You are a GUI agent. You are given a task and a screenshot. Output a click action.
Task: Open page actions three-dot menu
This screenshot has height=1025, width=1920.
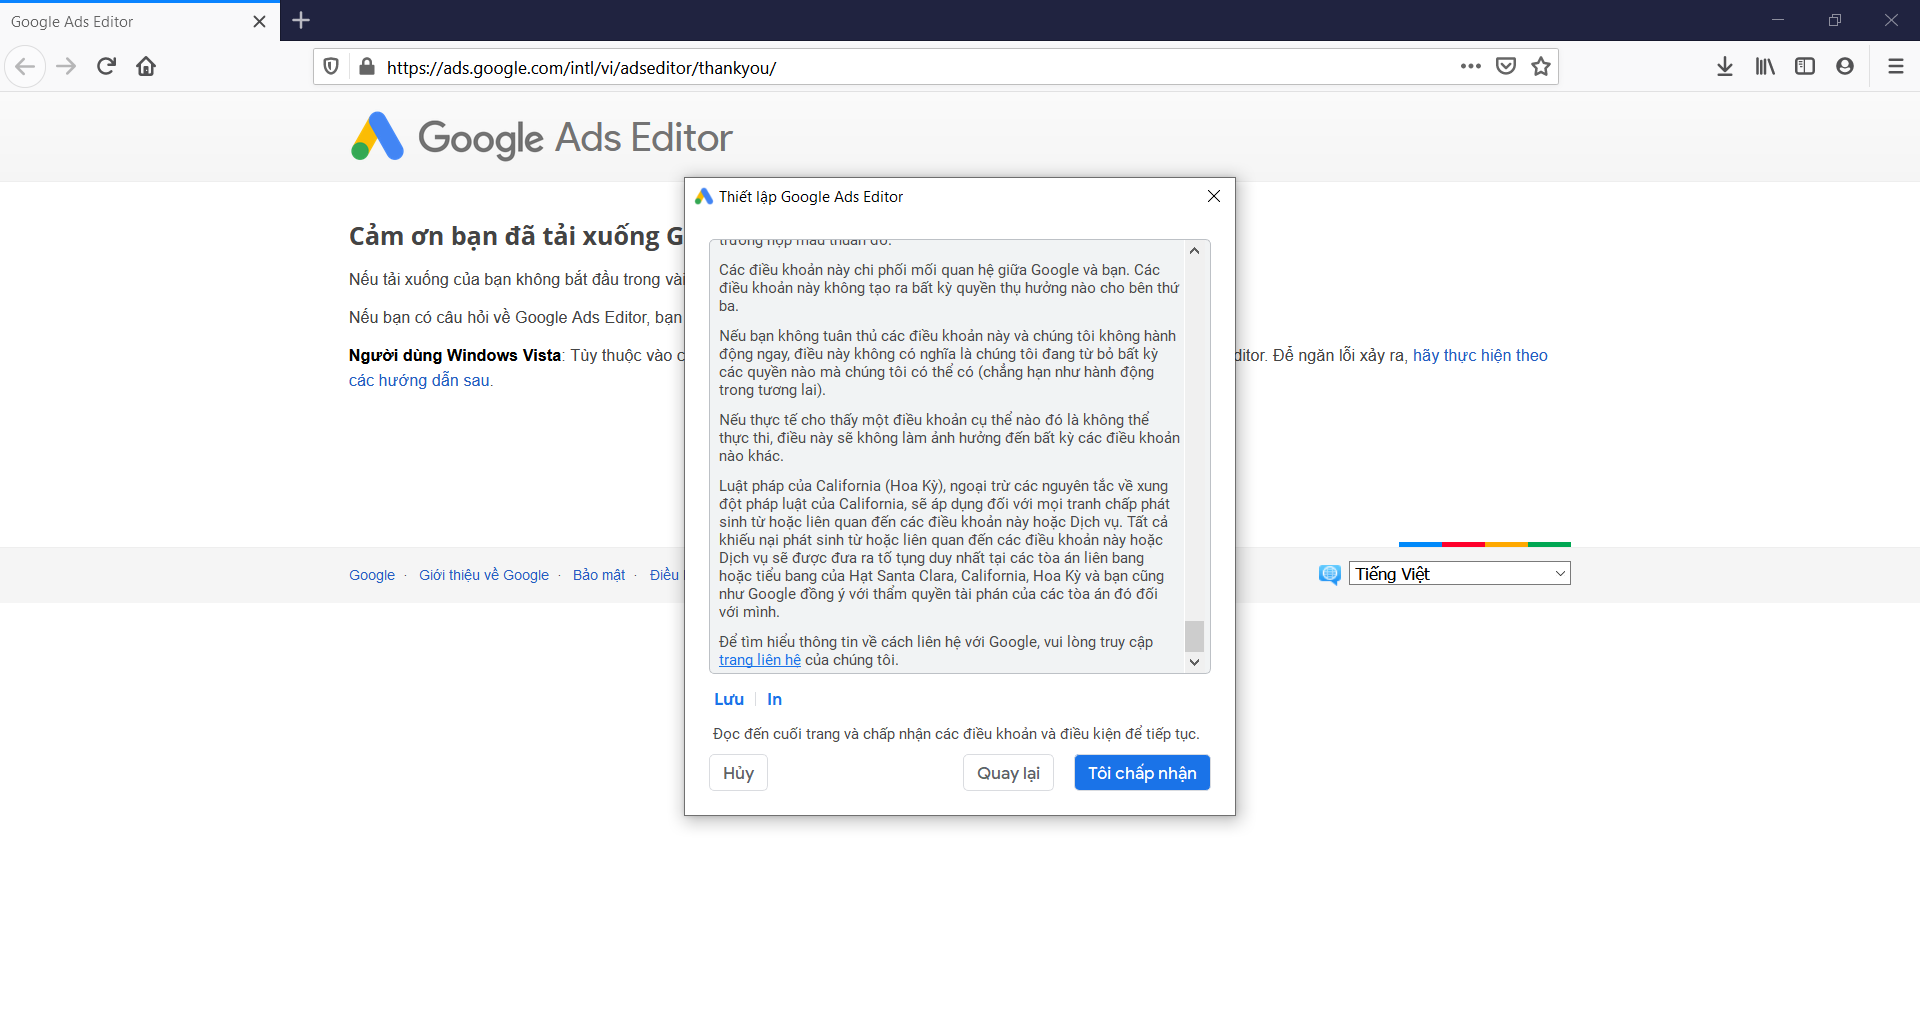pos(1470,67)
